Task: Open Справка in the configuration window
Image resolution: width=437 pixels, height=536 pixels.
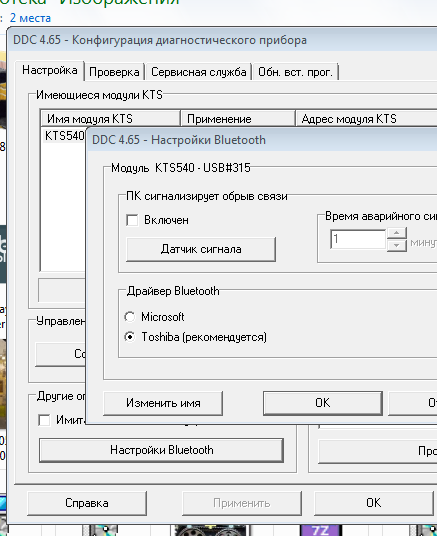Action: [87, 503]
